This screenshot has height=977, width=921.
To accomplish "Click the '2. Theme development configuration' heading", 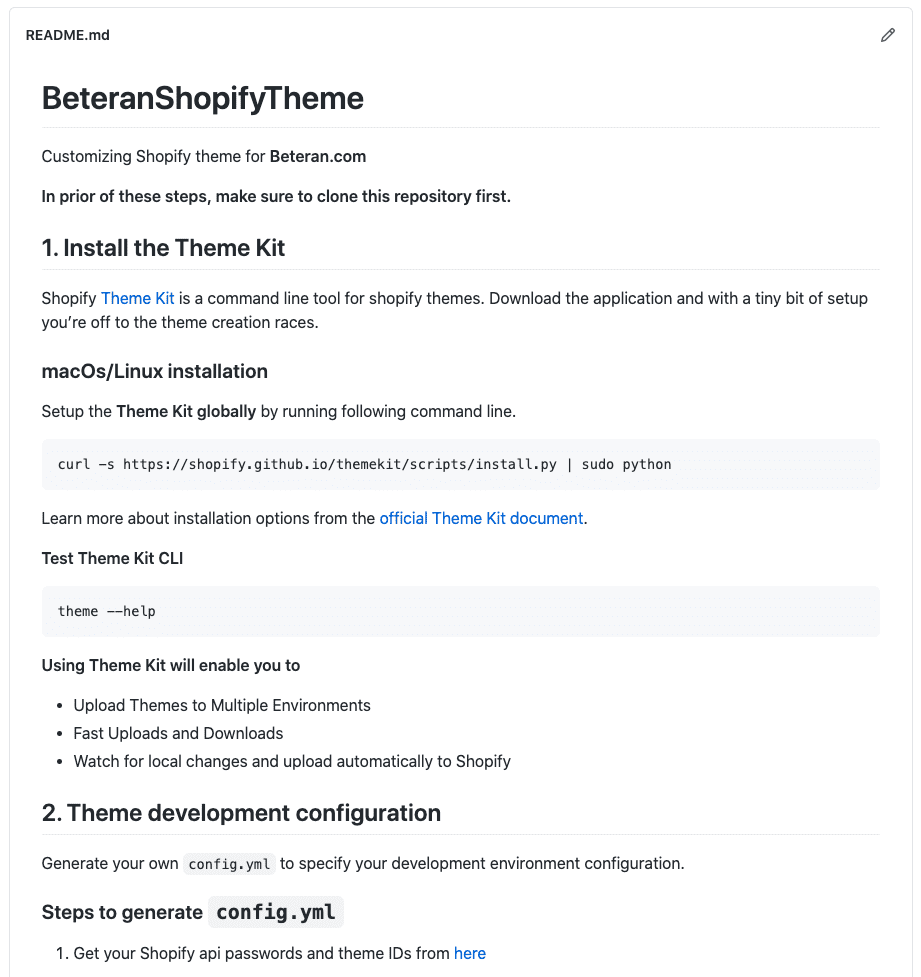I will (x=241, y=813).
